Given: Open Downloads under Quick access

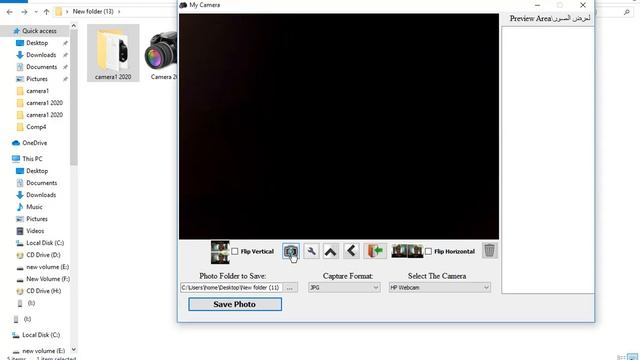Looking at the screenshot, I should pyautogui.click(x=41, y=55).
